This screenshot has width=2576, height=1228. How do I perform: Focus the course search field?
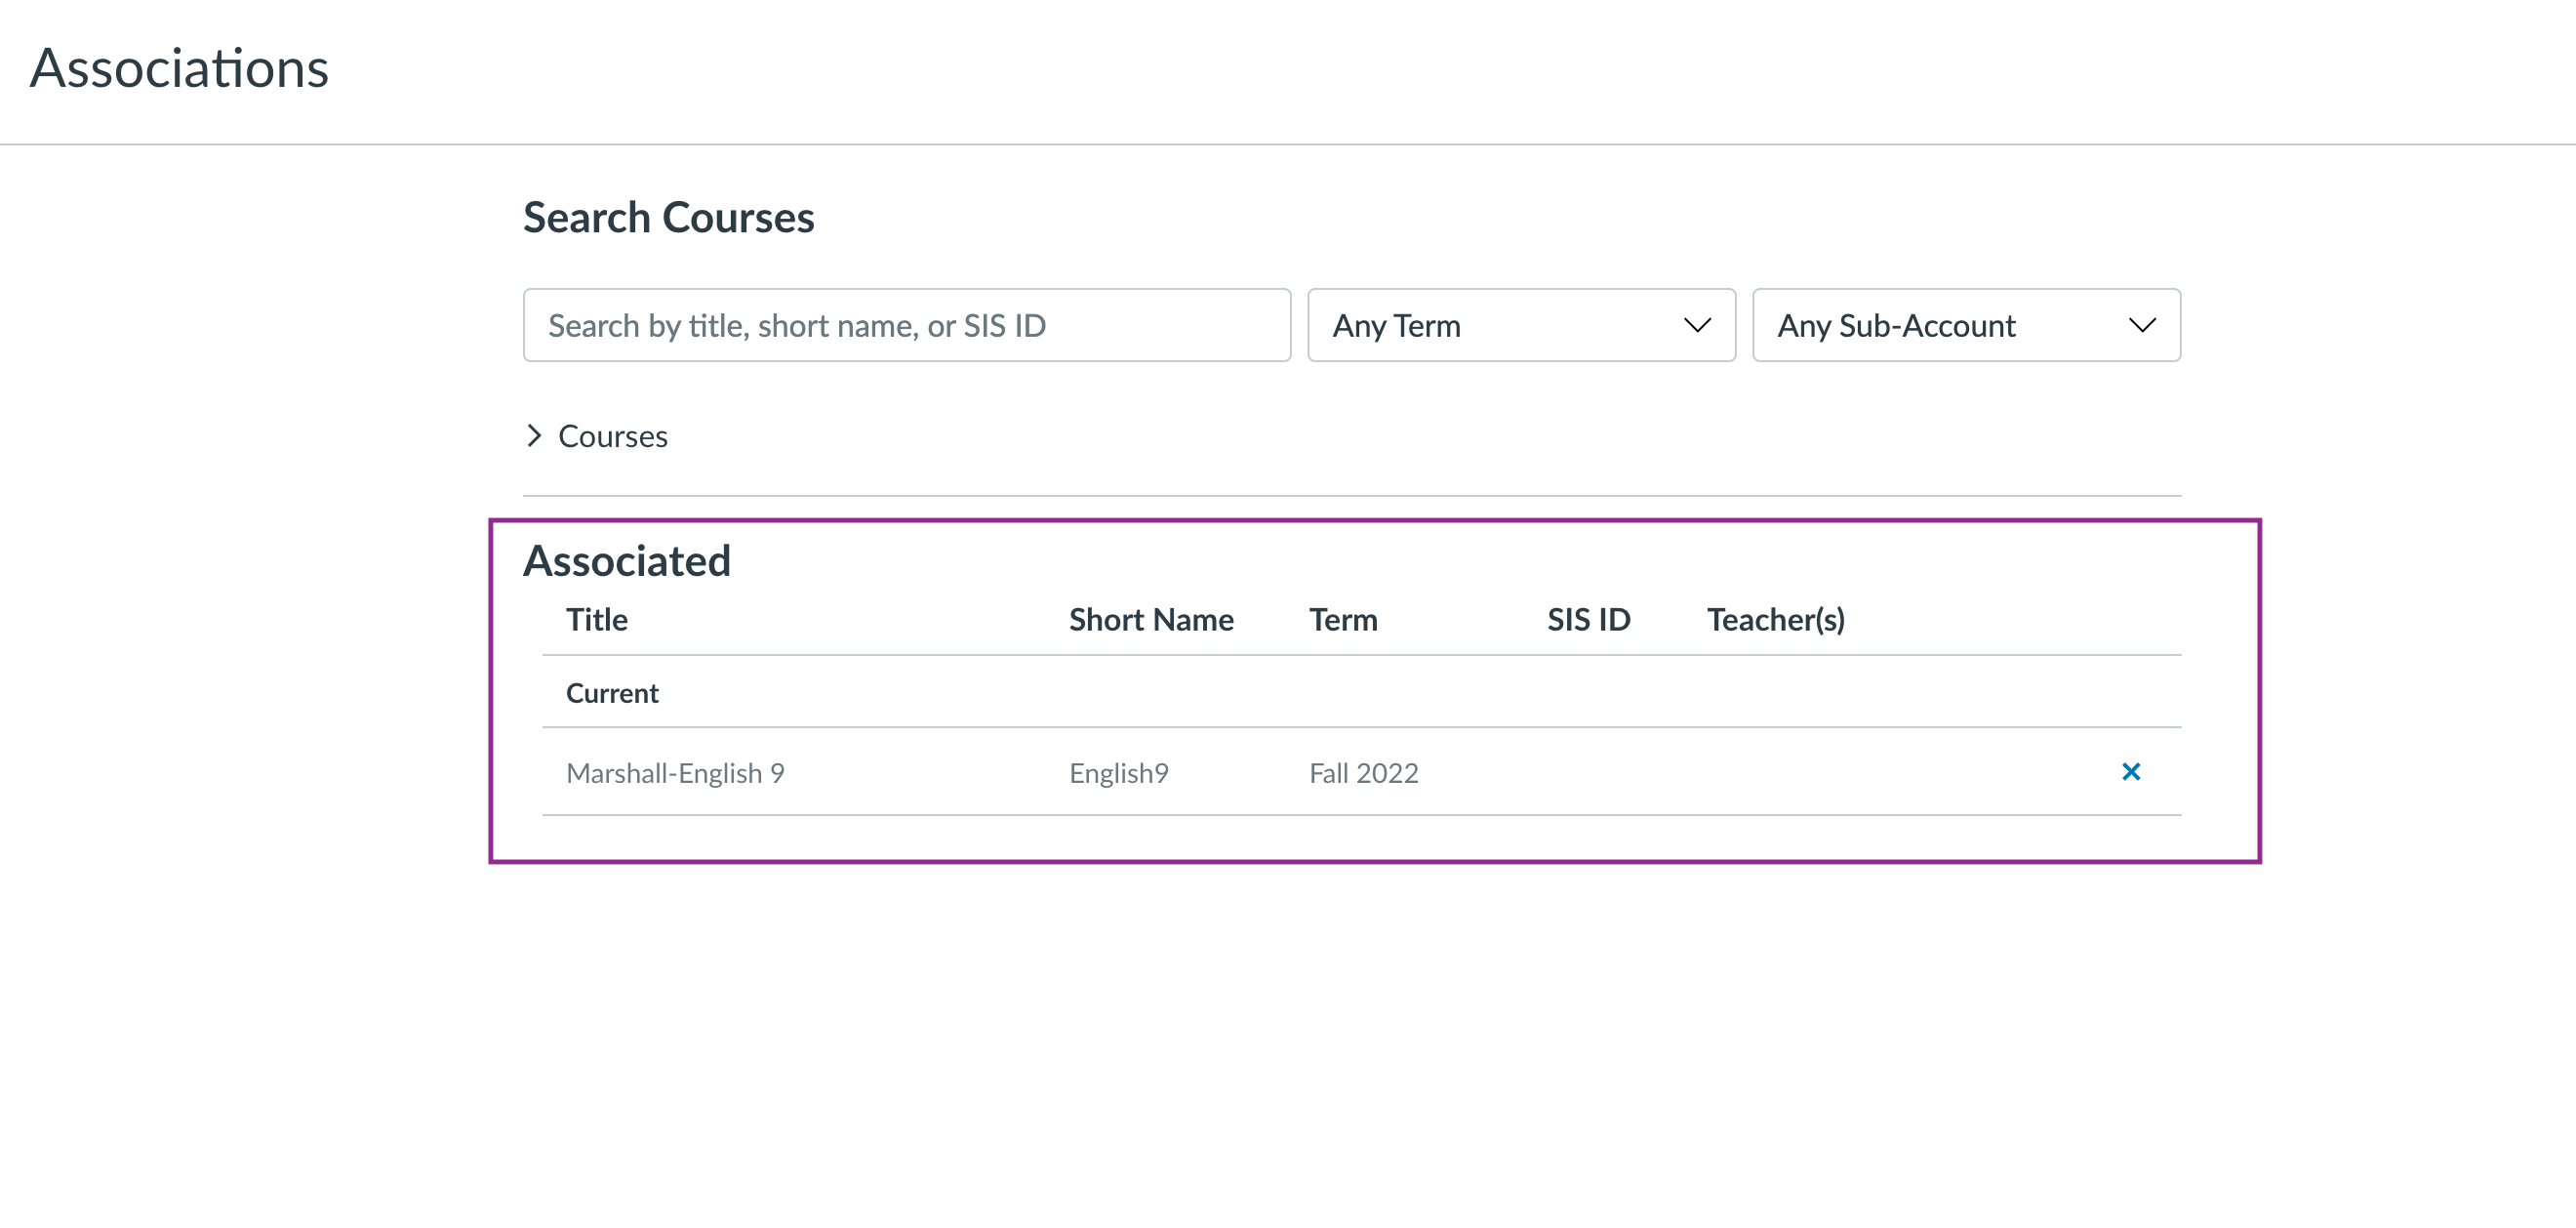906,326
